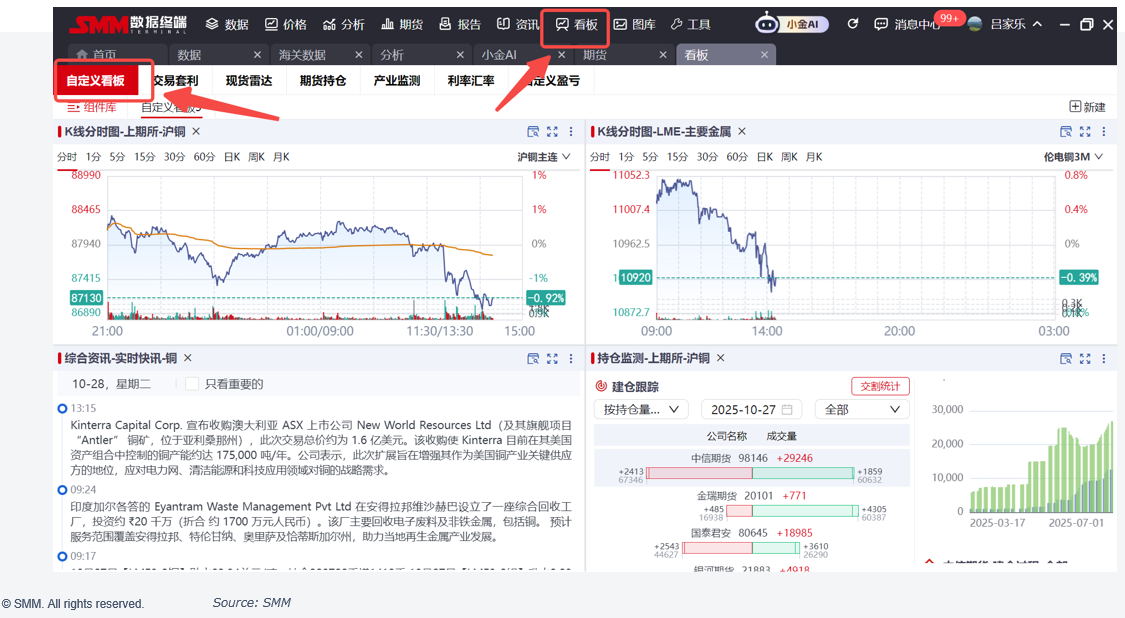Select the 期货持仓 sub-tab
Screen dimensions: 1125x618
pos(323,80)
